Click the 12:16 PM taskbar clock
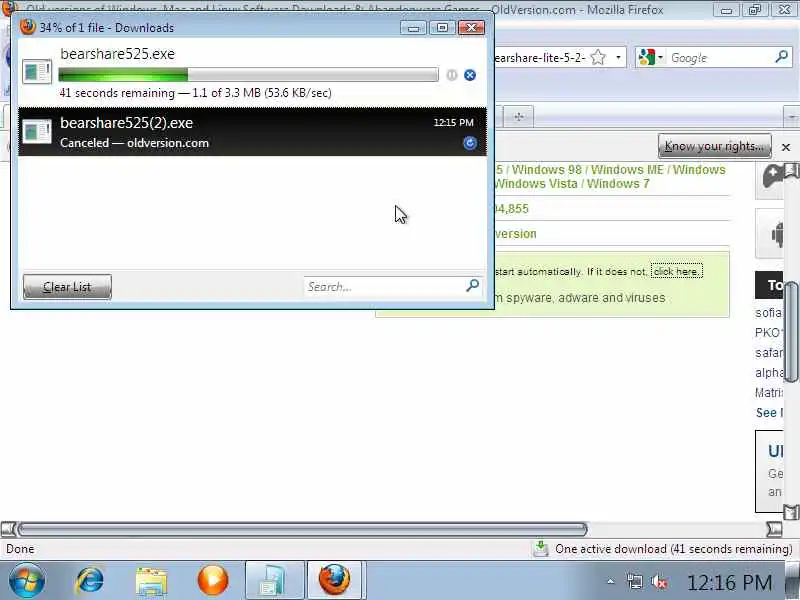This screenshot has height=600, width=800. coord(729,582)
